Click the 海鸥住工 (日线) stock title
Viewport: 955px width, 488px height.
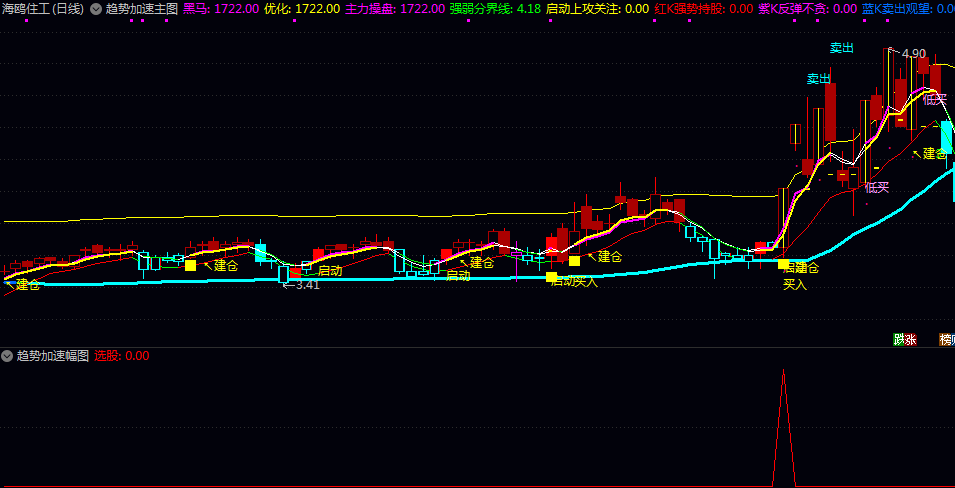tap(43, 9)
